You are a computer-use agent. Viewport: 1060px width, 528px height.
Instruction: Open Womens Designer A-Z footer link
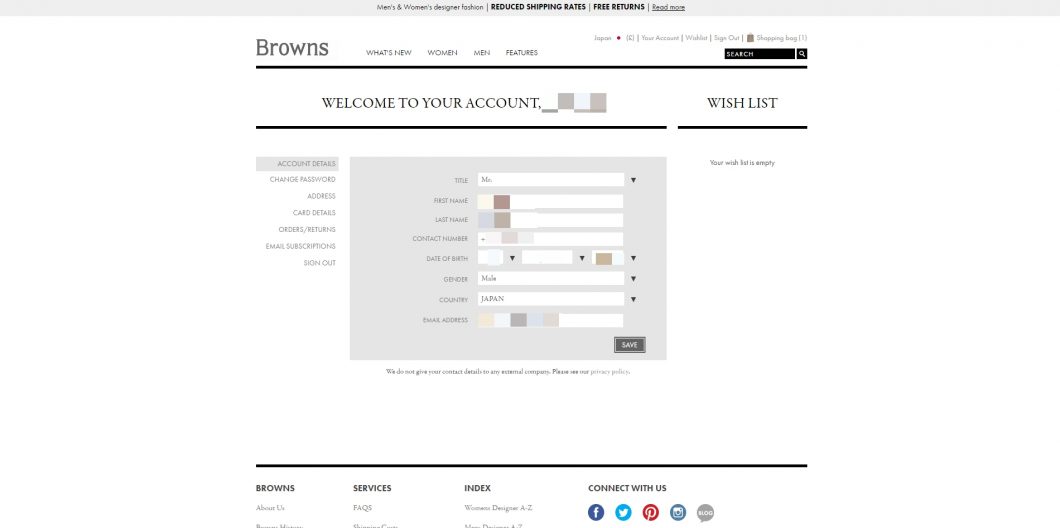tap(498, 508)
